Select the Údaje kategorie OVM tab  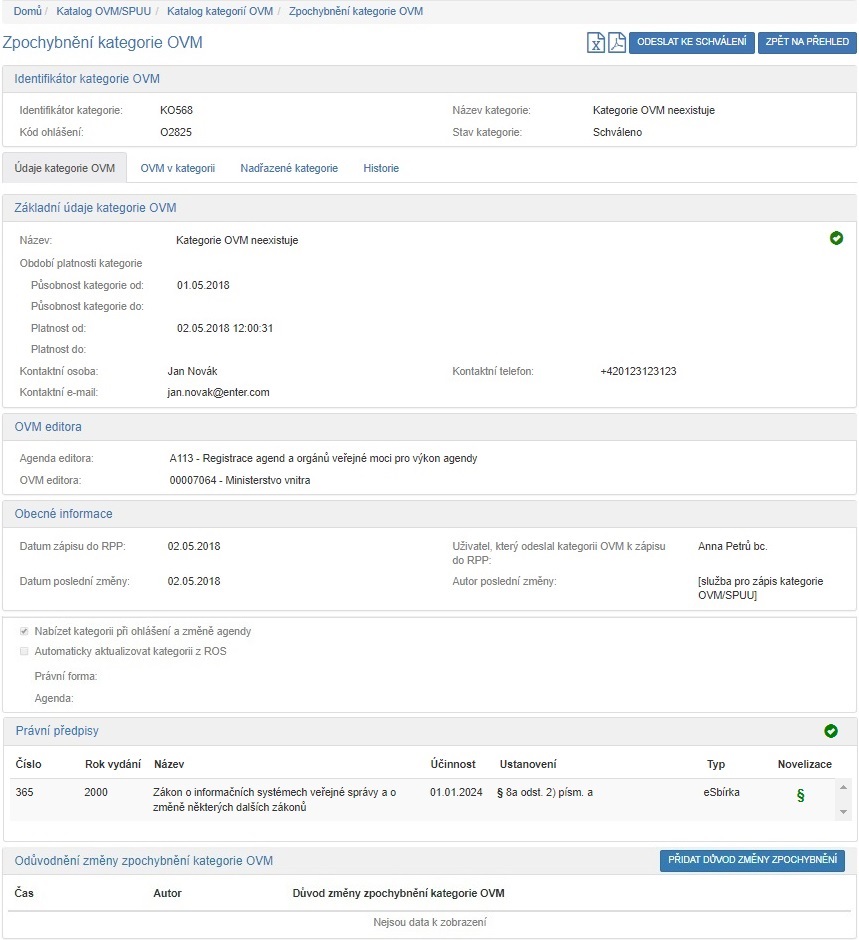click(x=65, y=168)
